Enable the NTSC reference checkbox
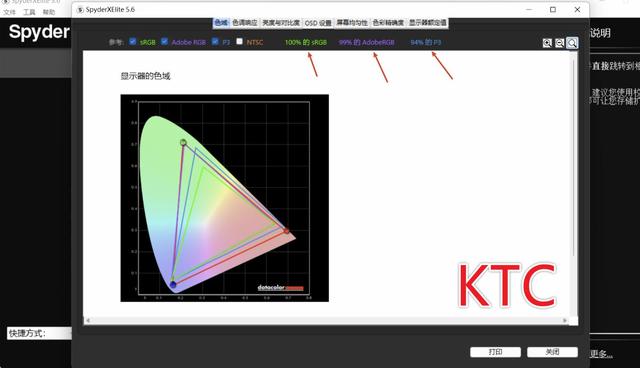 coord(240,41)
